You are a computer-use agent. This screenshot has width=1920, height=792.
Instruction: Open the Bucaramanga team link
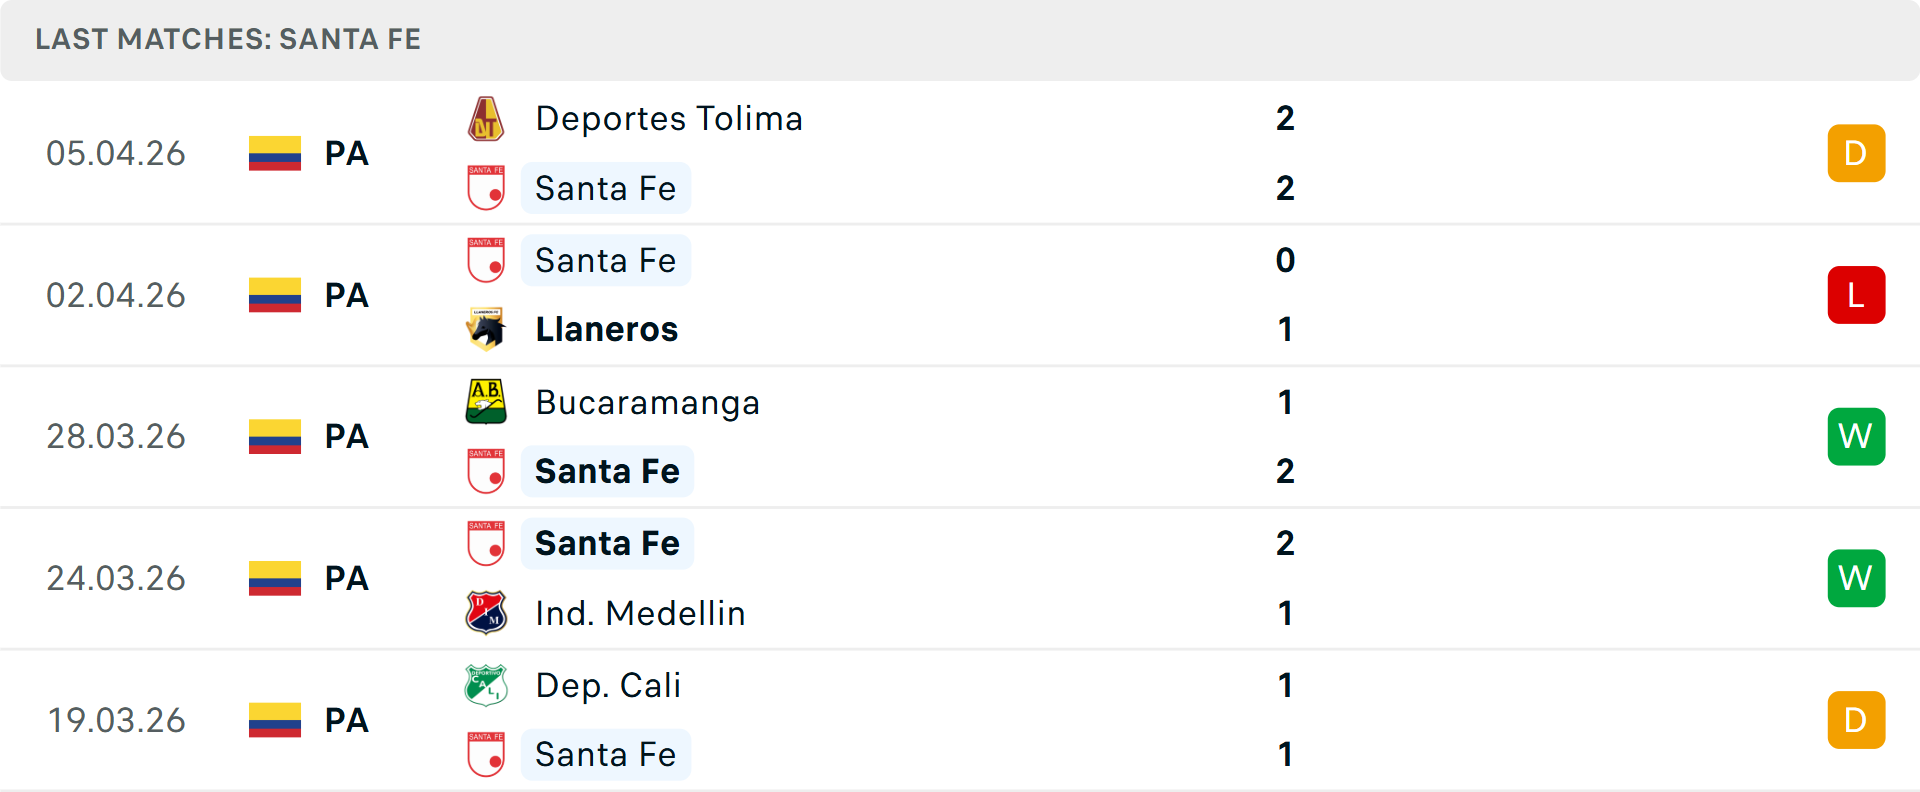(647, 402)
